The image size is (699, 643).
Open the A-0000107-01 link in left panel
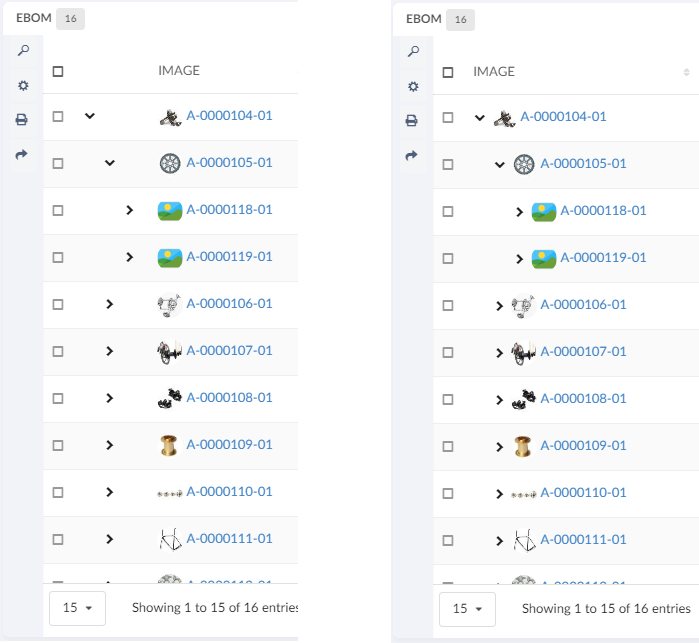229,351
